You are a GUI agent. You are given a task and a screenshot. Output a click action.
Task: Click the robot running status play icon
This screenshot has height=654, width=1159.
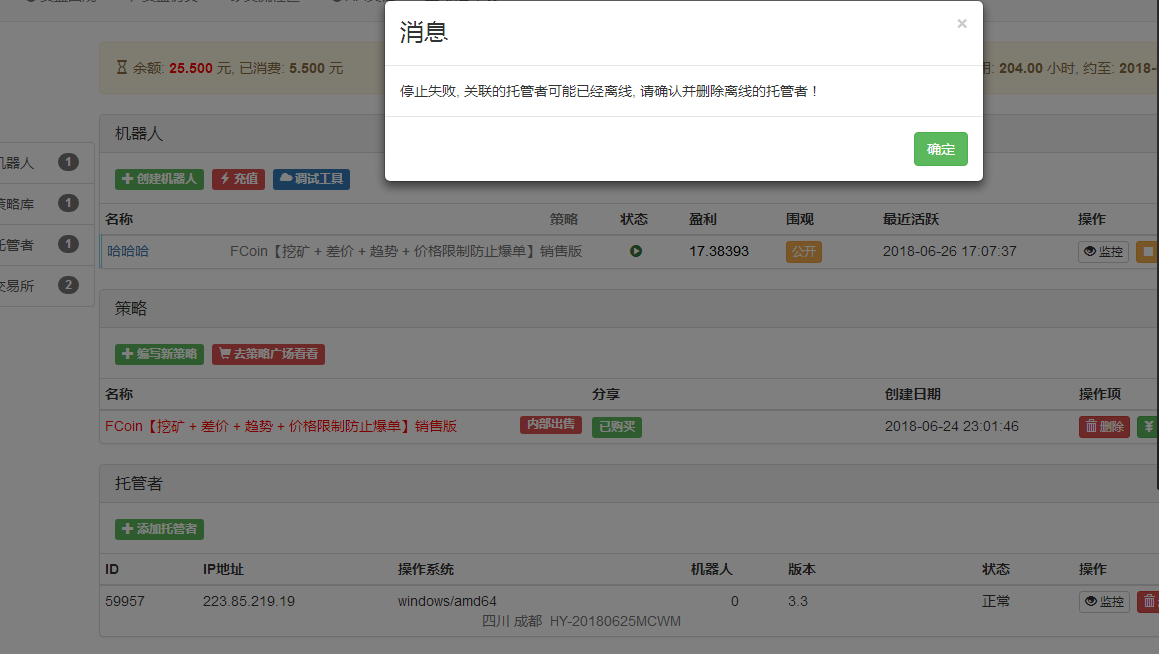point(636,251)
